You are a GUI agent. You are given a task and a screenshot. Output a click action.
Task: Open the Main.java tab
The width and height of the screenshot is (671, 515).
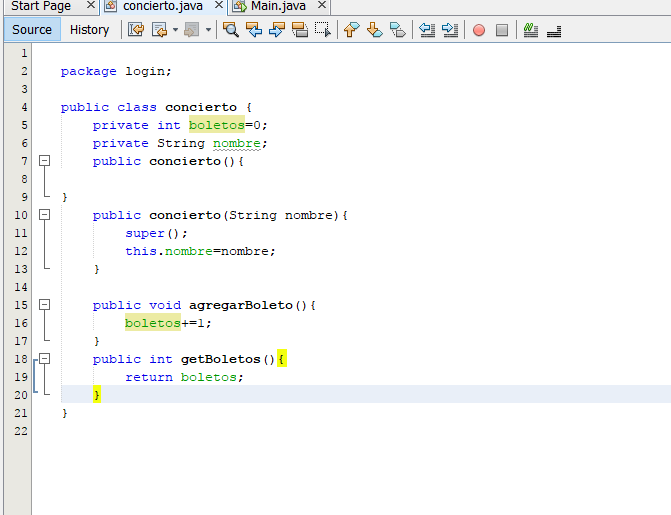pyautogui.click(x=278, y=6)
